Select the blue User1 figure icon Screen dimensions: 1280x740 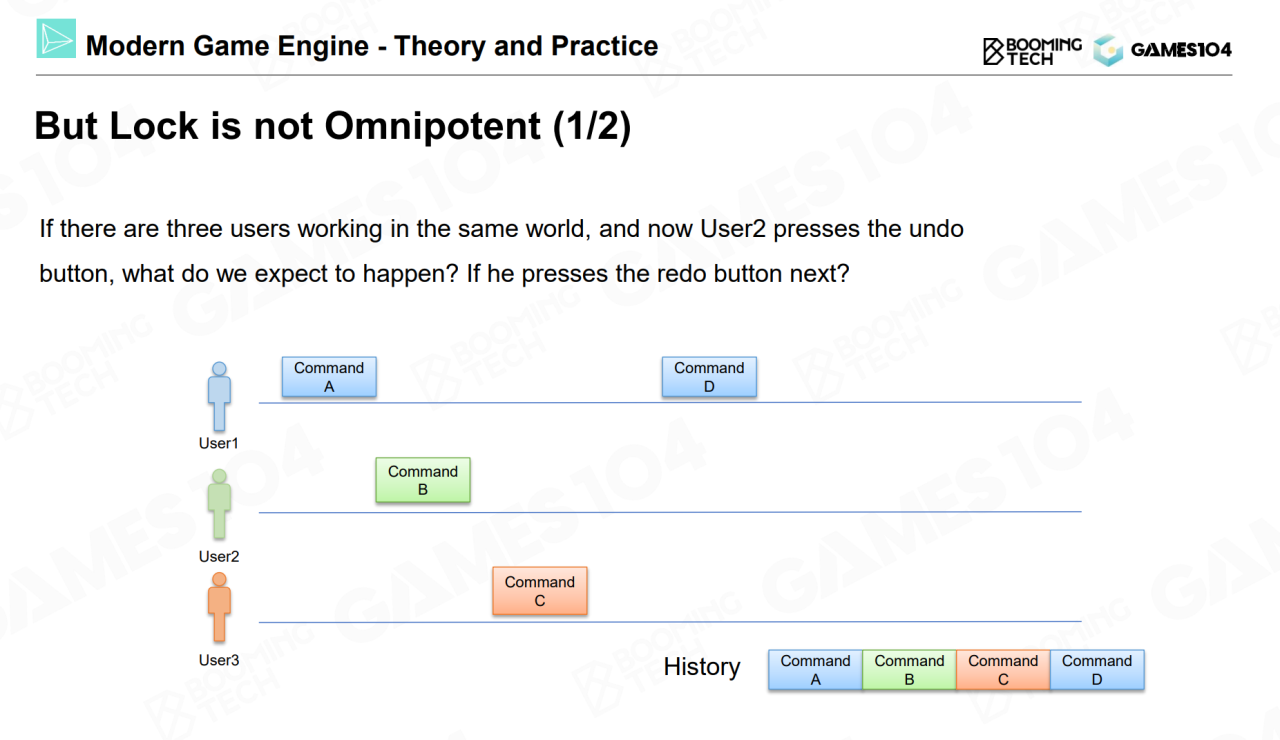click(219, 397)
